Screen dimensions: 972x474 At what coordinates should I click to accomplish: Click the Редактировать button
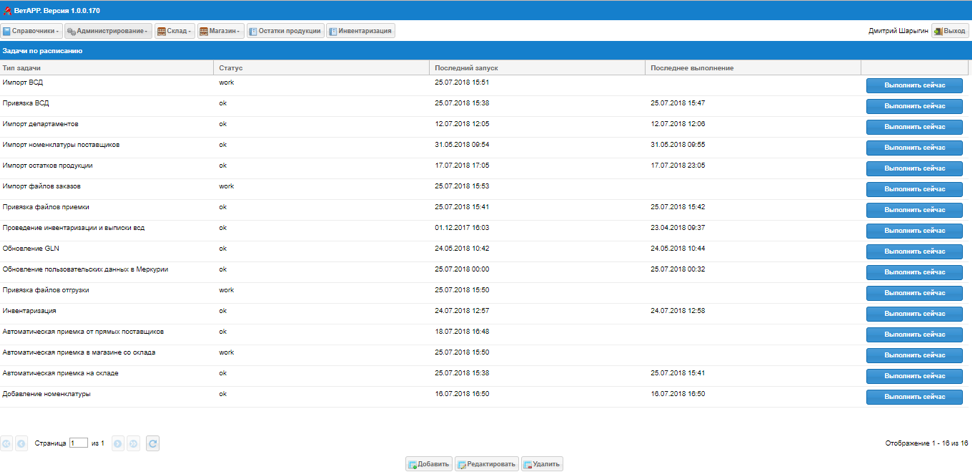coord(486,464)
